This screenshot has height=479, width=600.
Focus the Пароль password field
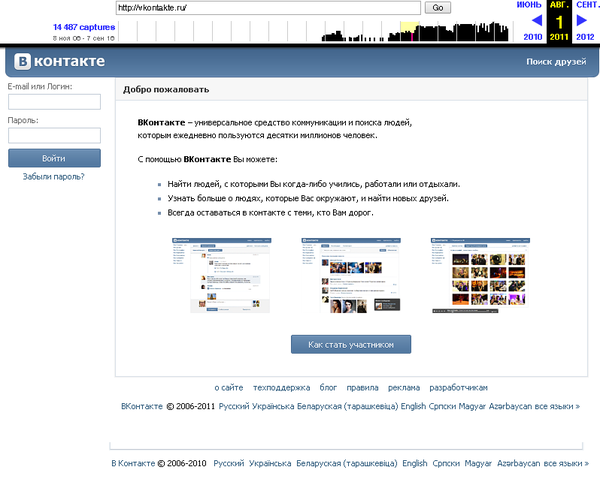pyautogui.click(x=54, y=135)
